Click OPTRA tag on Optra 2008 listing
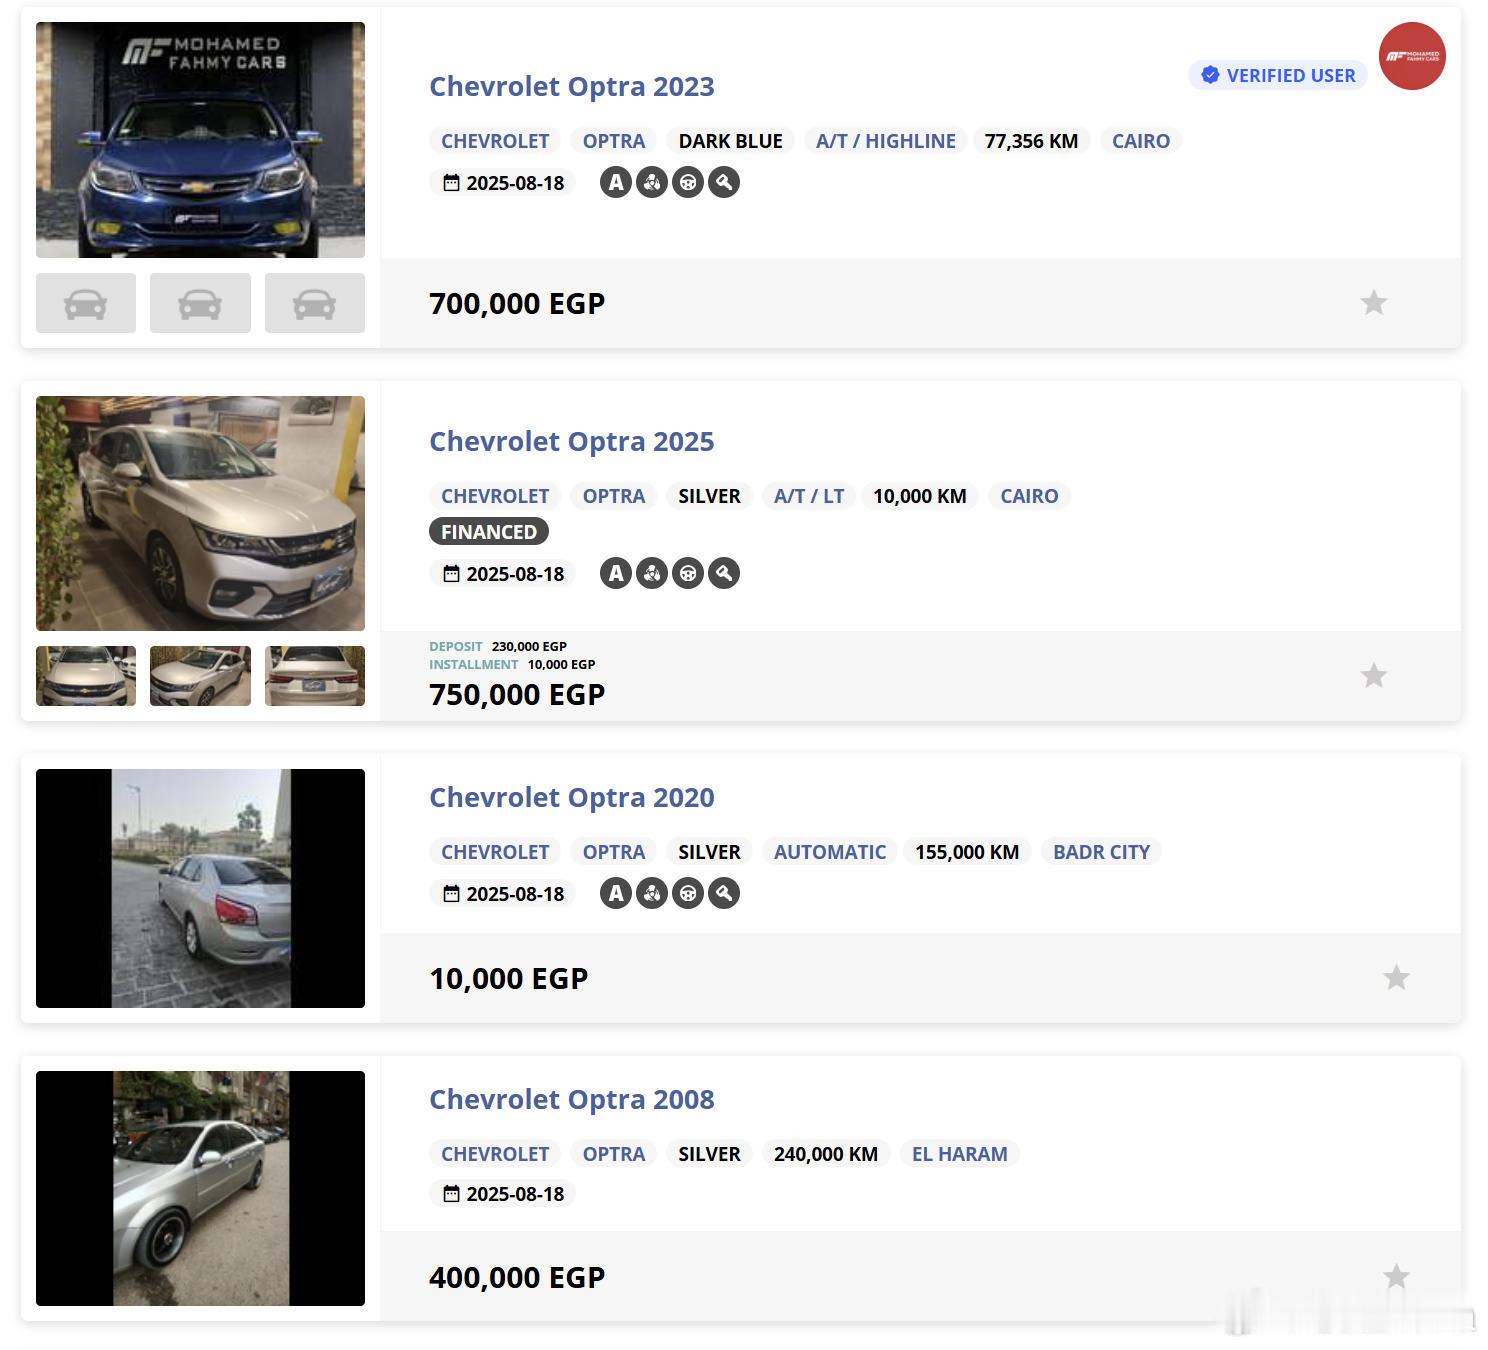The width and height of the screenshot is (1488, 1350). click(x=614, y=1154)
